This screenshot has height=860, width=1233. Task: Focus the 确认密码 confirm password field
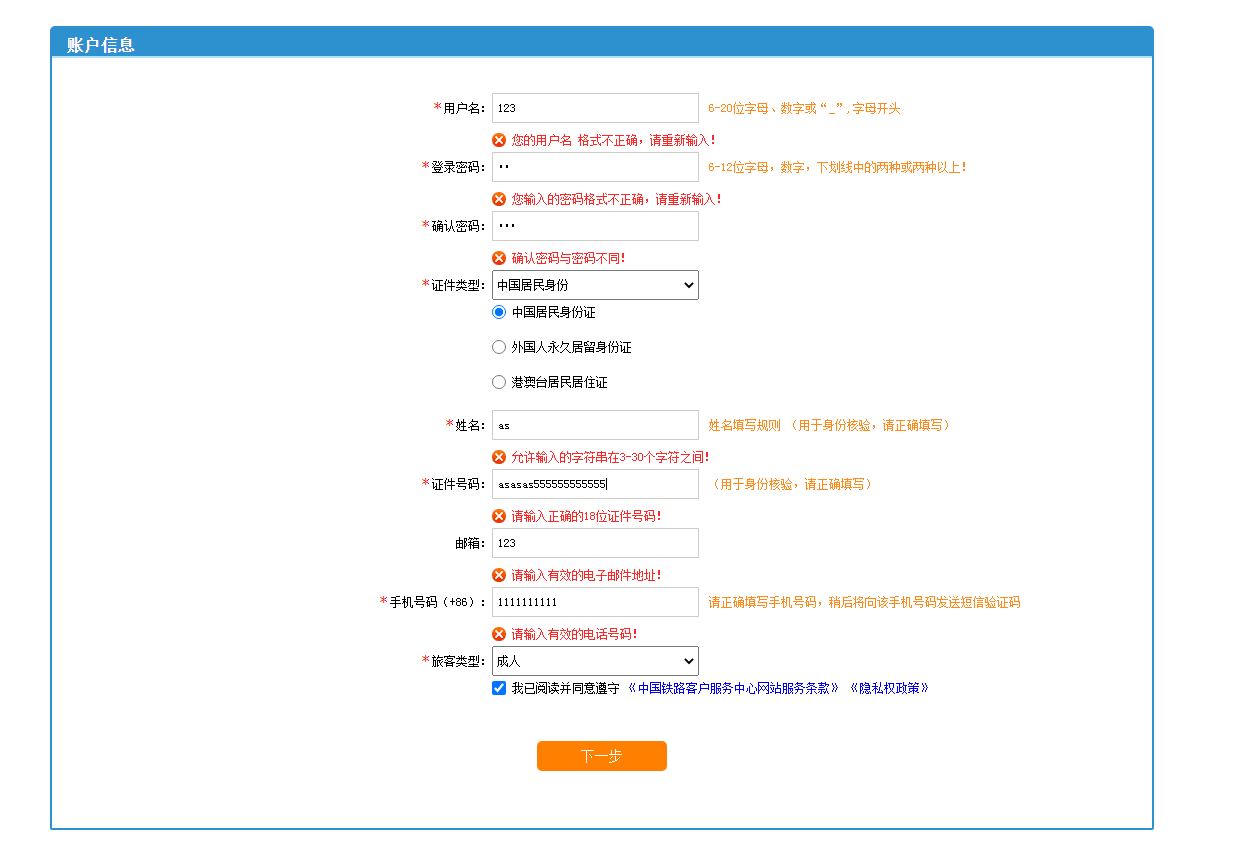(x=595, y=226)
